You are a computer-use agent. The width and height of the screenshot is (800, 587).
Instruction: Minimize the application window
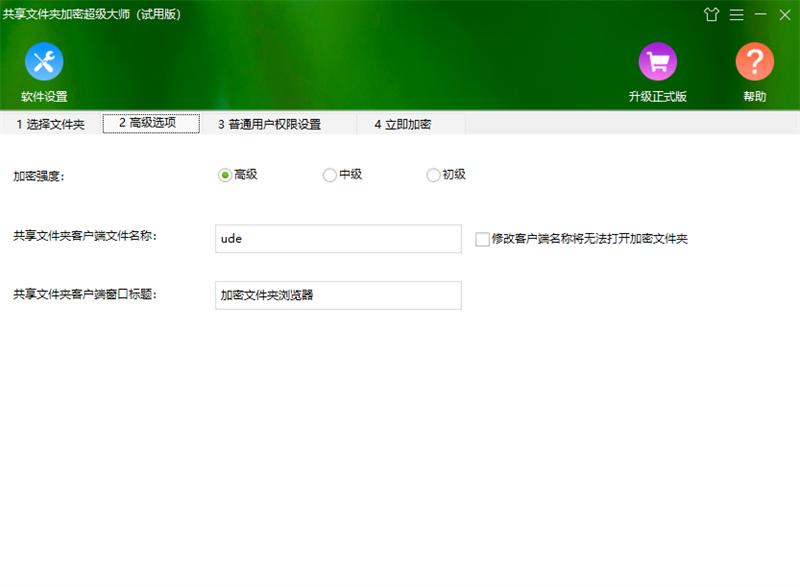[x=761, y=15]
